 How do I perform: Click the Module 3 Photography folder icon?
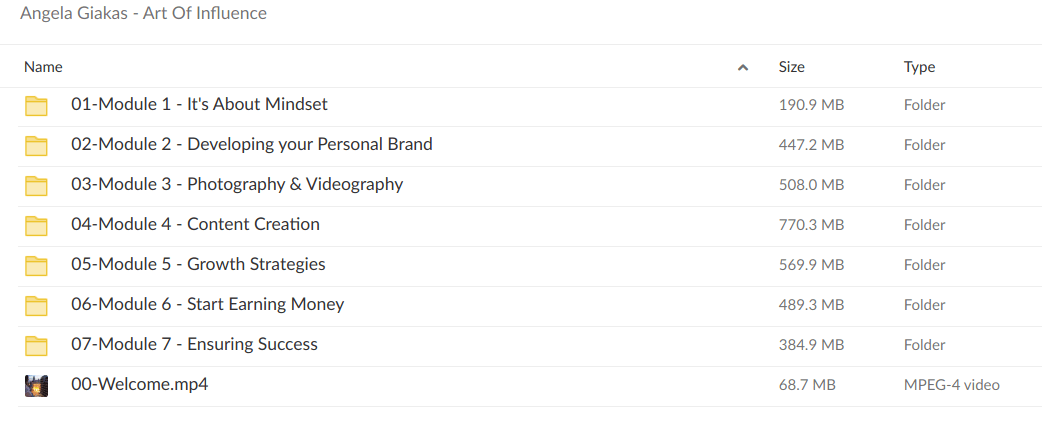click(x=37, y=185)
